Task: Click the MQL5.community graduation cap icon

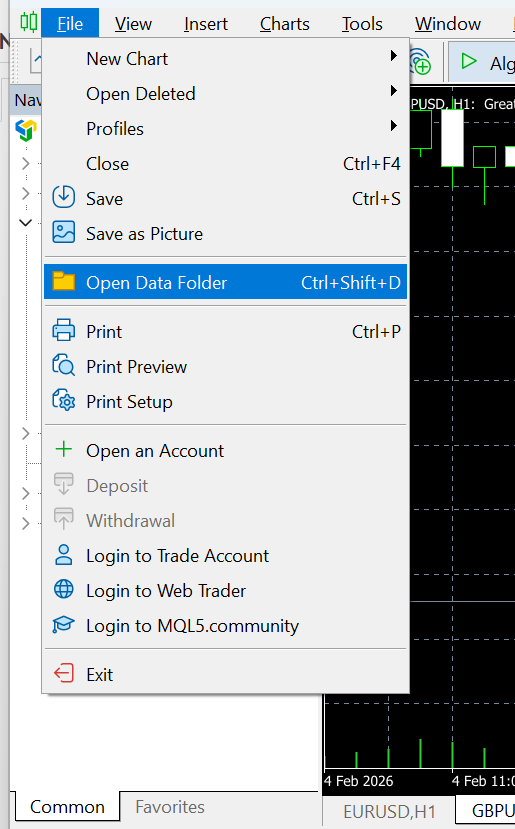Action: coord(63,625)
